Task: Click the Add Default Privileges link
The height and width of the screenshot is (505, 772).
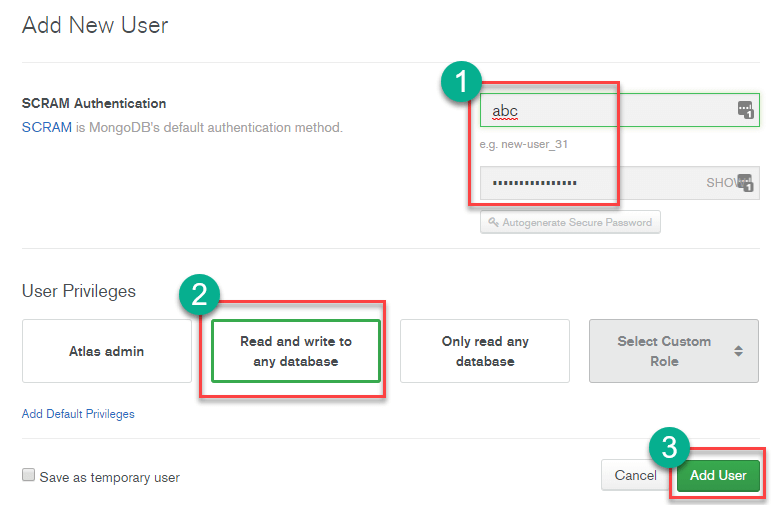Action: 78,414
